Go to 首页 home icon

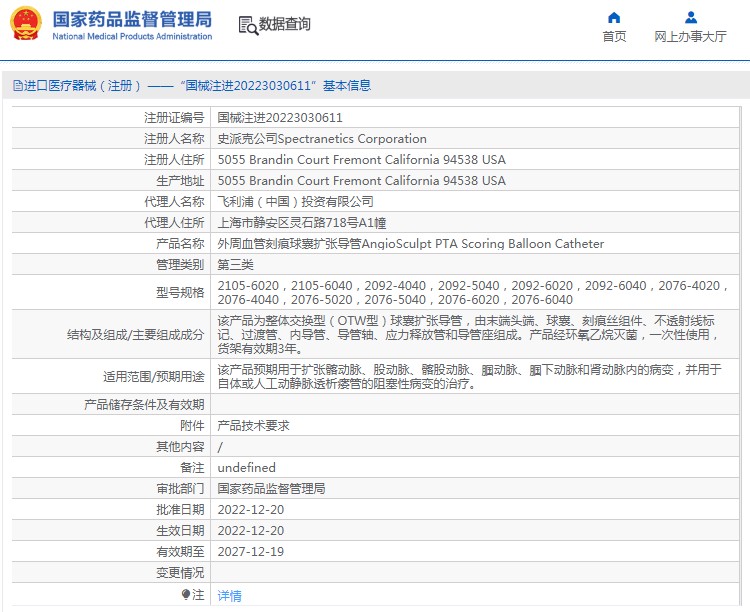(x=614, y=18)
